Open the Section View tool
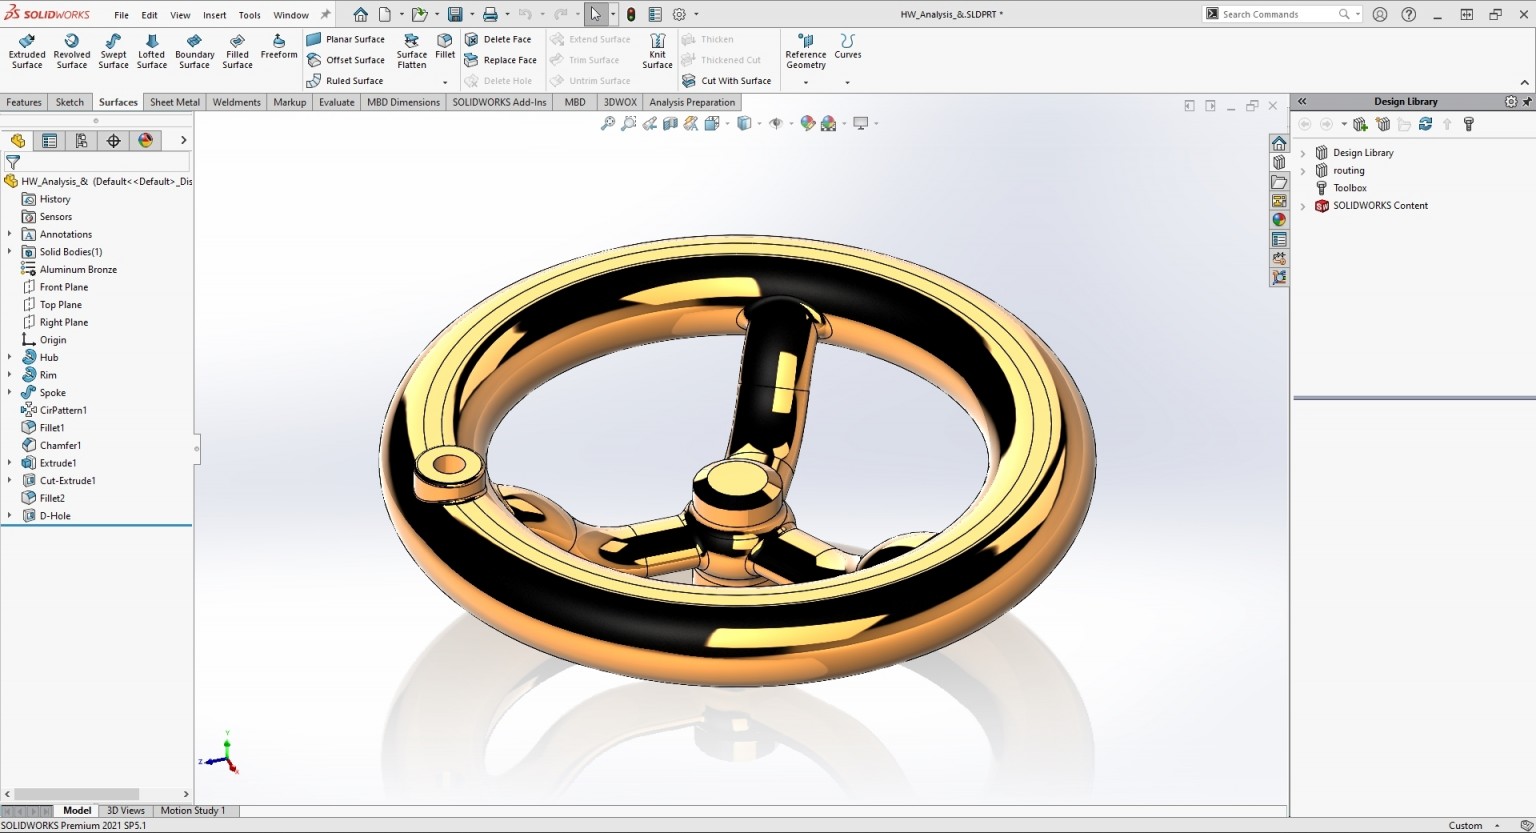The height and width of the screenshot is (833, 1536). tap(672, 123)
